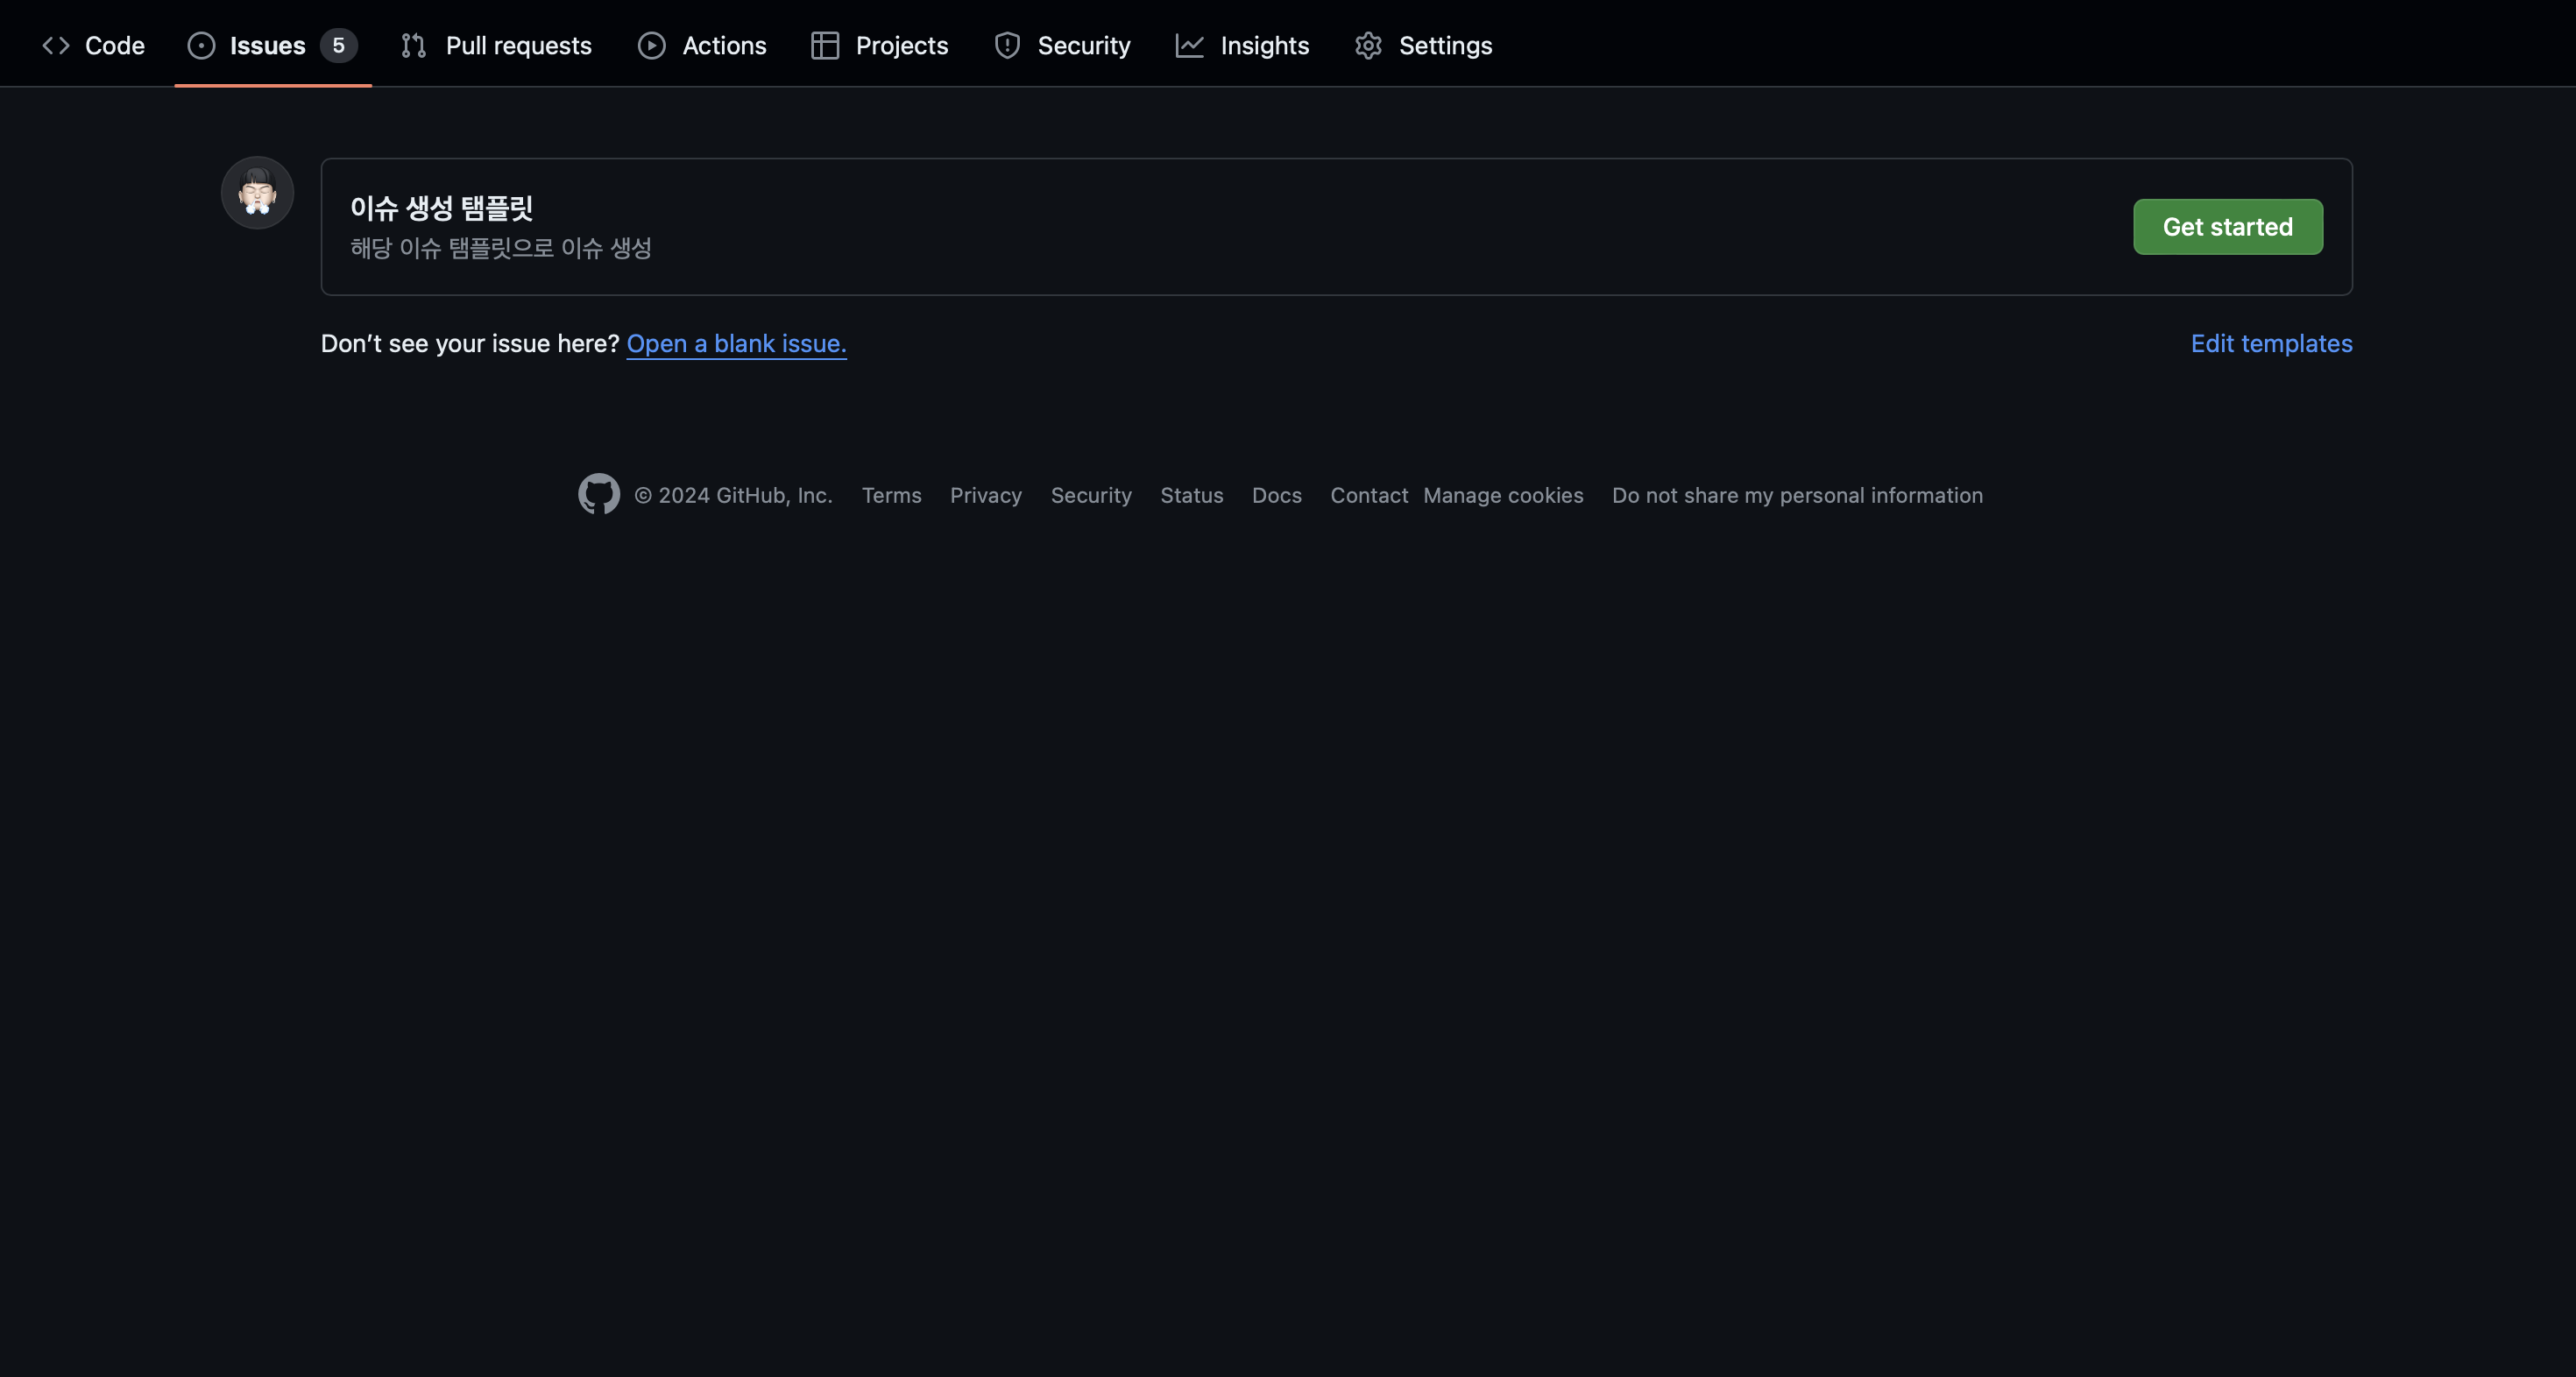This screenshot has width=2576, height=1377.
Task: Open a blank issue link
Action: point(736,344)
